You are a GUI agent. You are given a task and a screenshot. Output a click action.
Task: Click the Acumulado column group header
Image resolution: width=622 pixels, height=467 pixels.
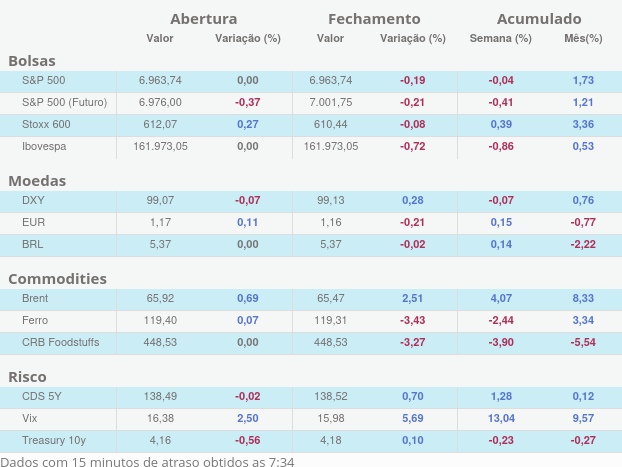tap(538, 19)
